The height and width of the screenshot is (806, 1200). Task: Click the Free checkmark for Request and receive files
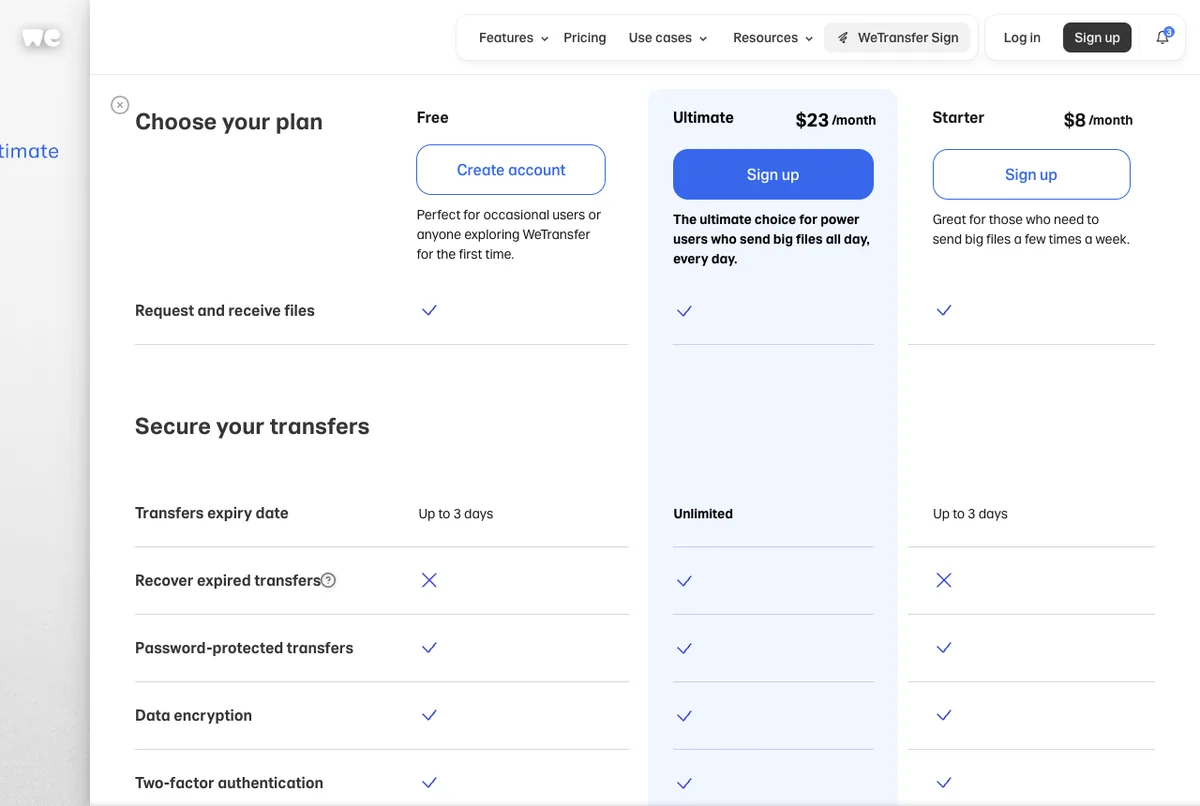coord(429,310)
